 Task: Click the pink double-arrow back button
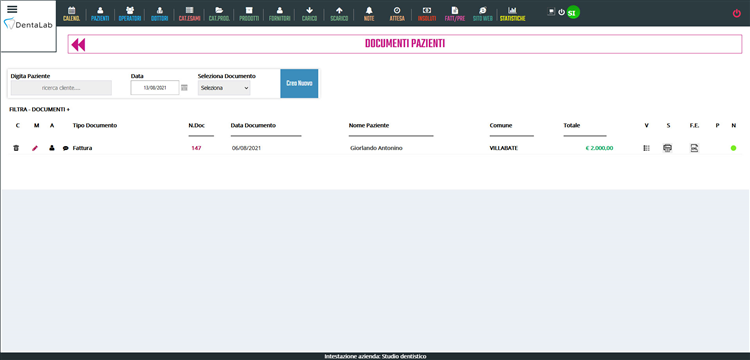pyautogui.click(x=78, y=44)
